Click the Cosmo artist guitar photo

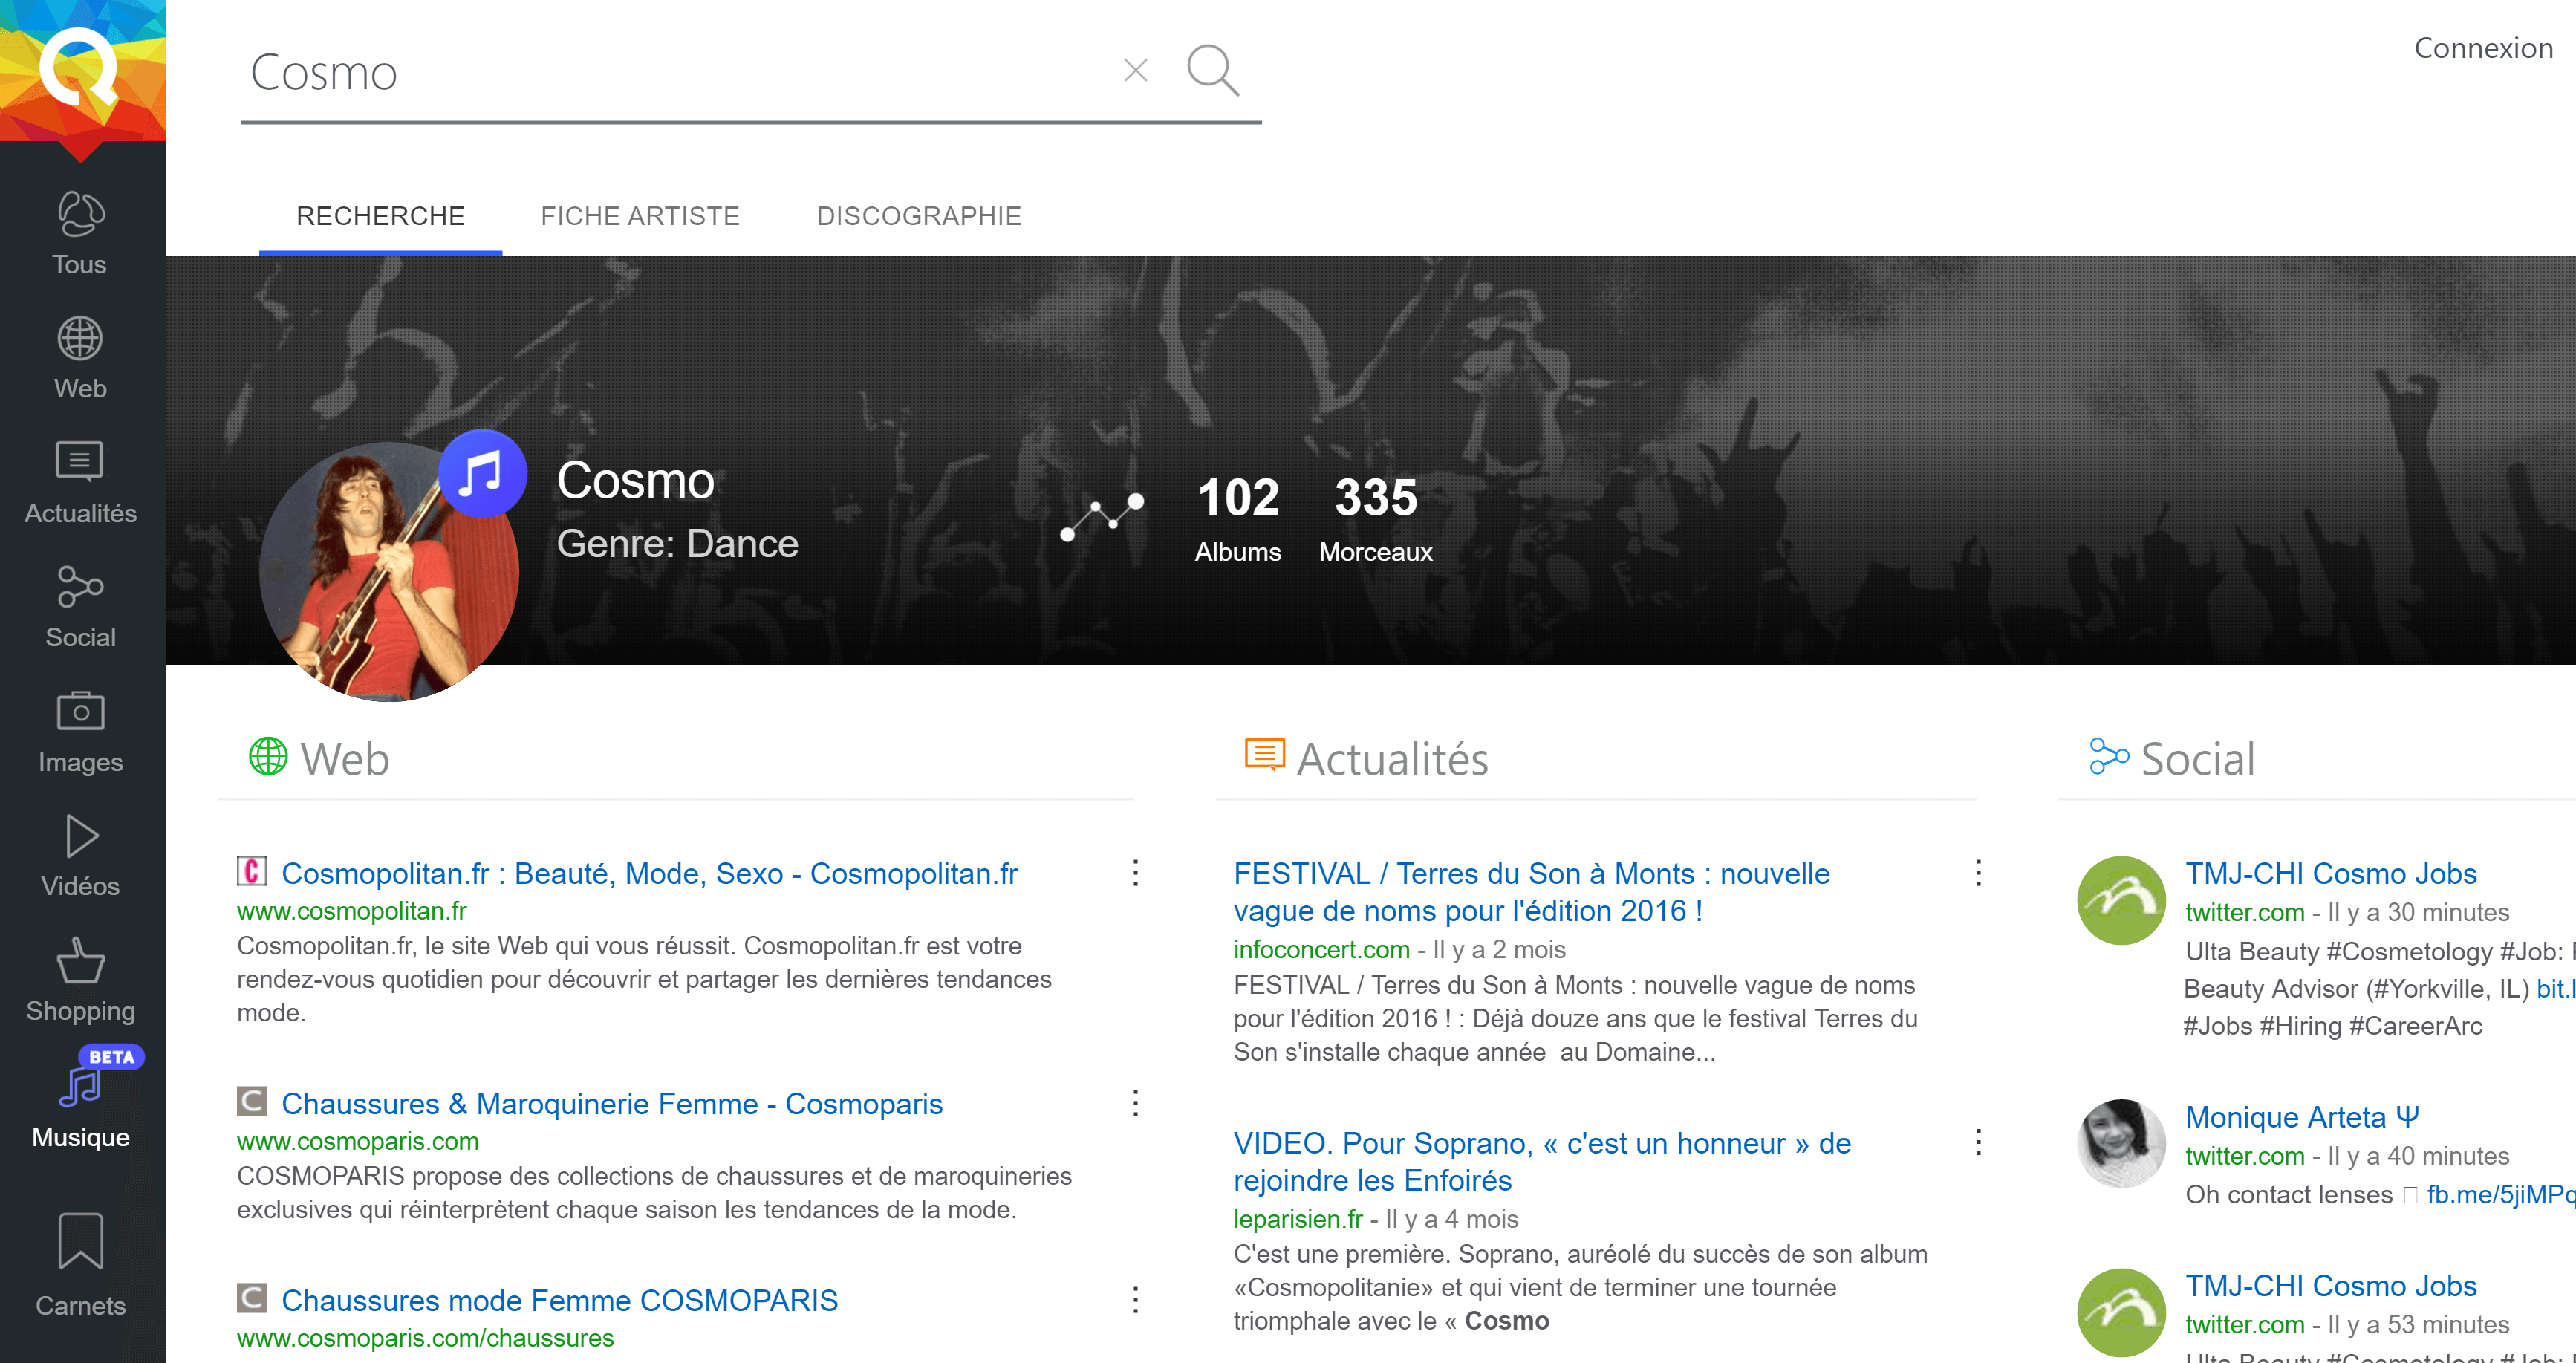tap(388, 572)
